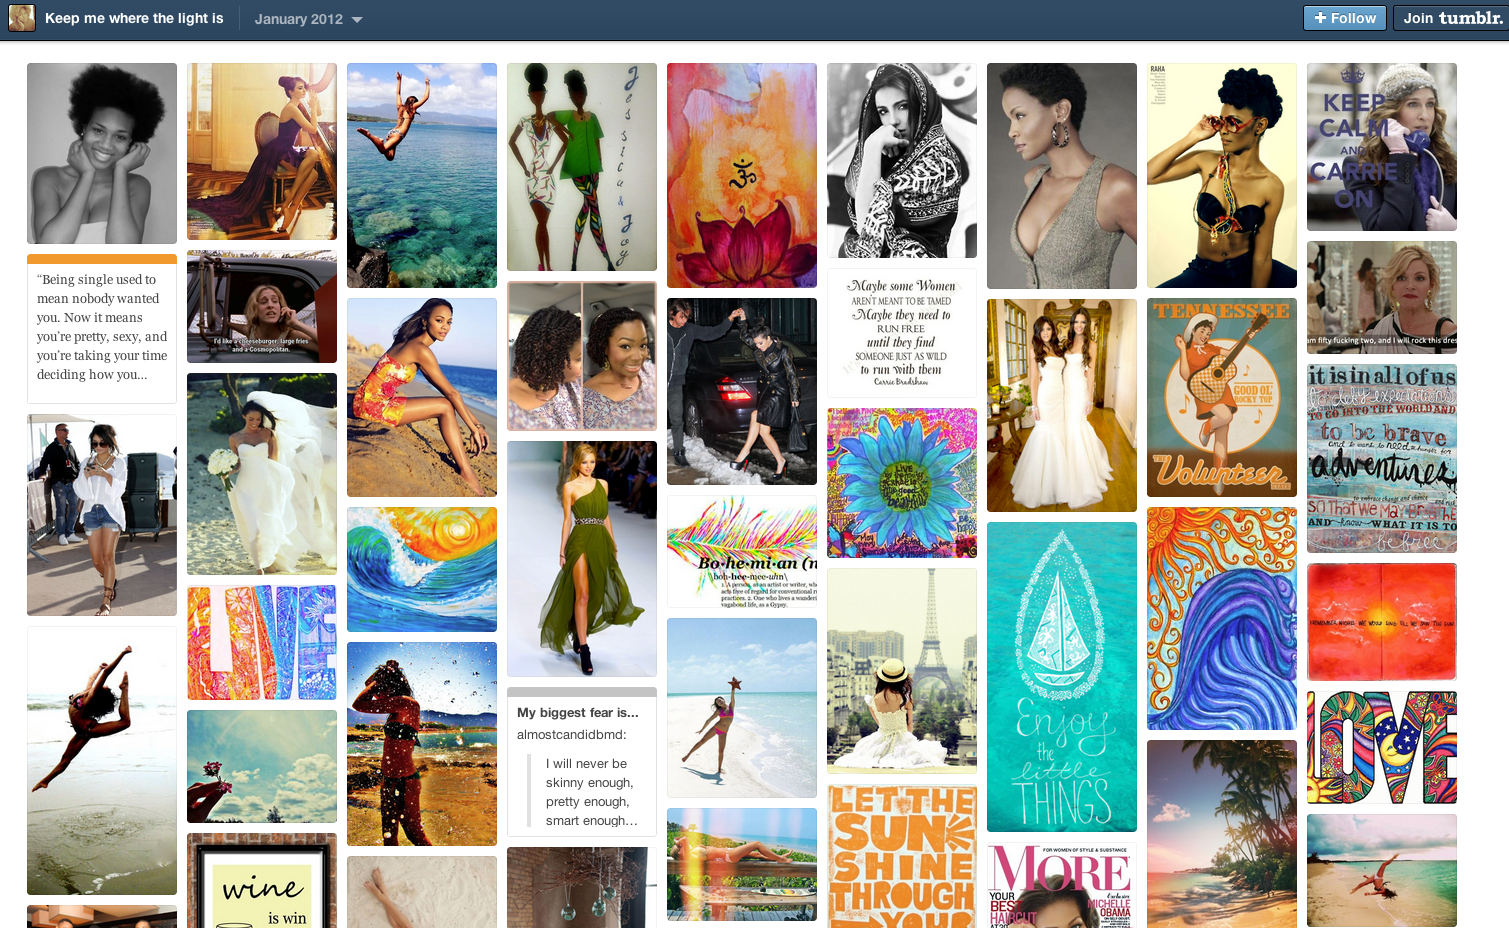The width and height of the screenshot is (1509, 928).
Task: Open the Tennessee Volunteer poster thumbnail
Action: click(x=1221, y=398)
